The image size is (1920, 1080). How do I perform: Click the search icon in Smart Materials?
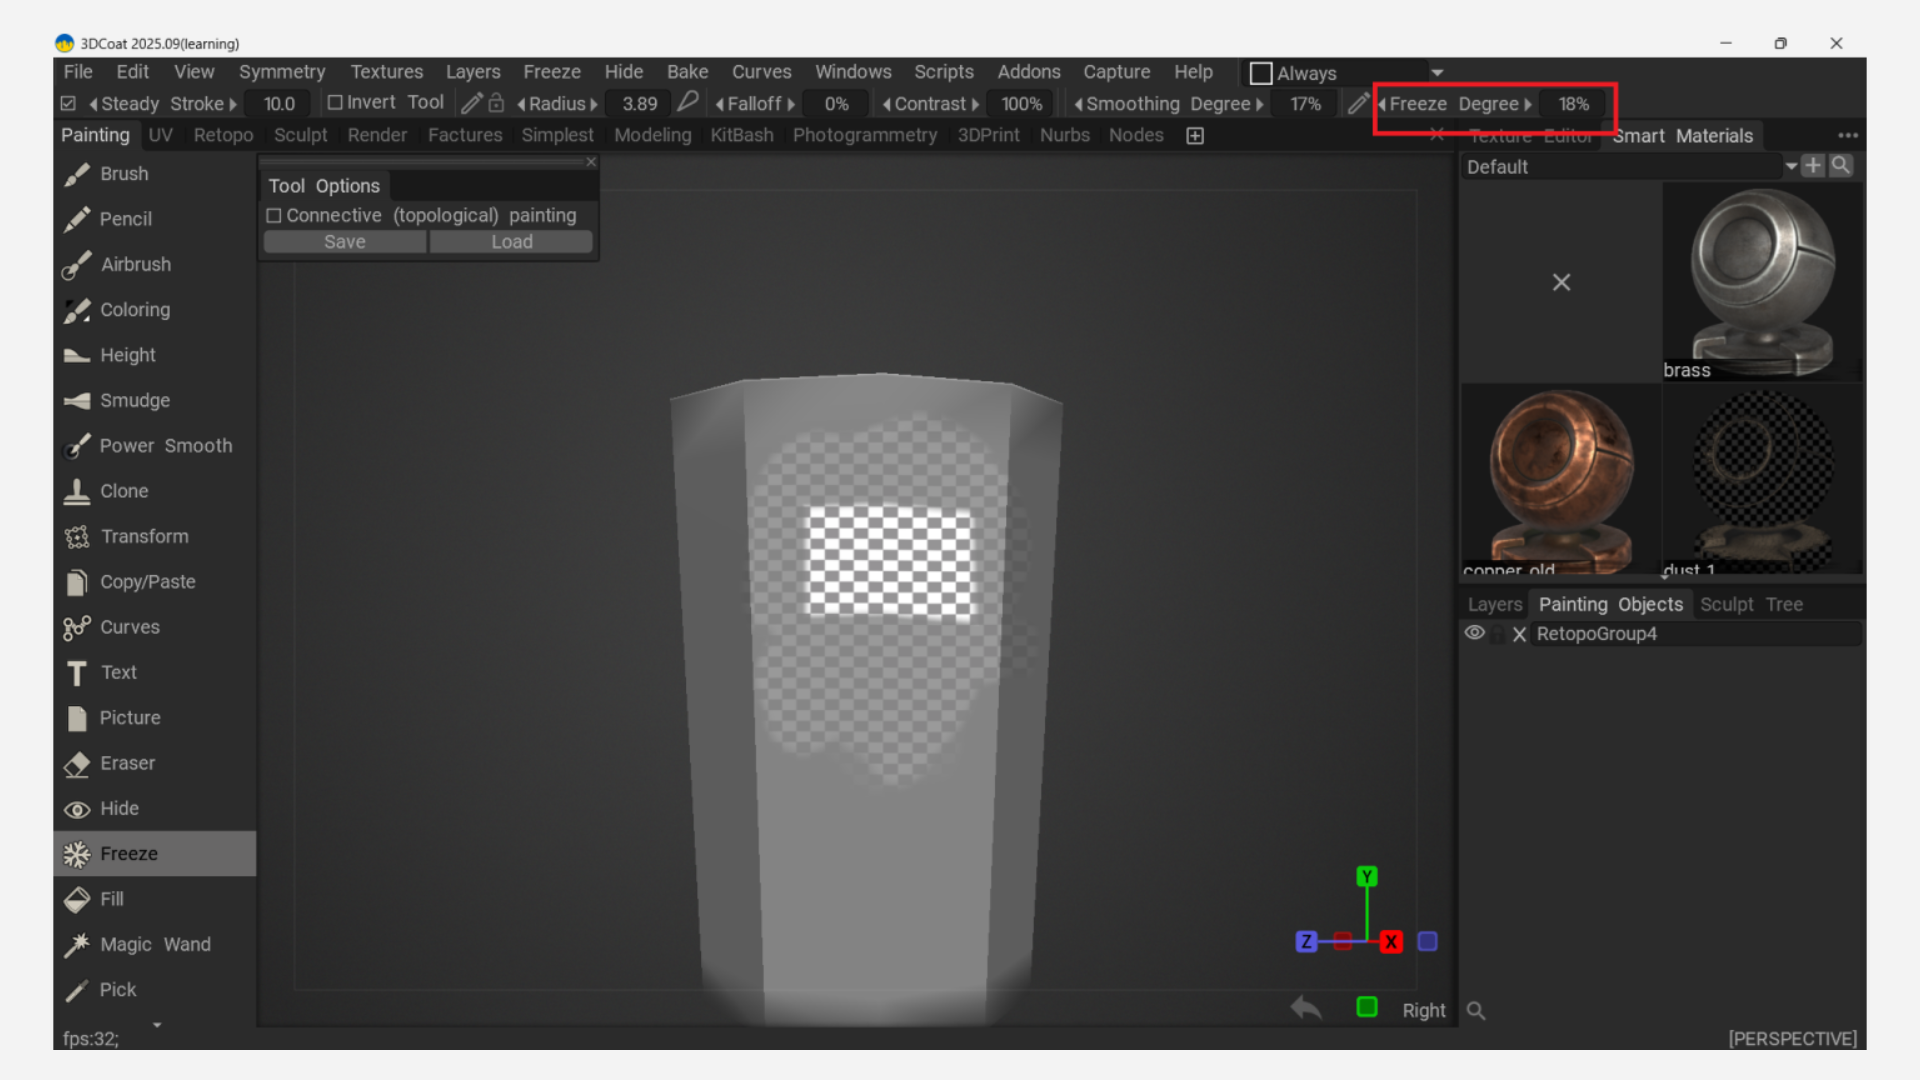tap(1841, 166)
